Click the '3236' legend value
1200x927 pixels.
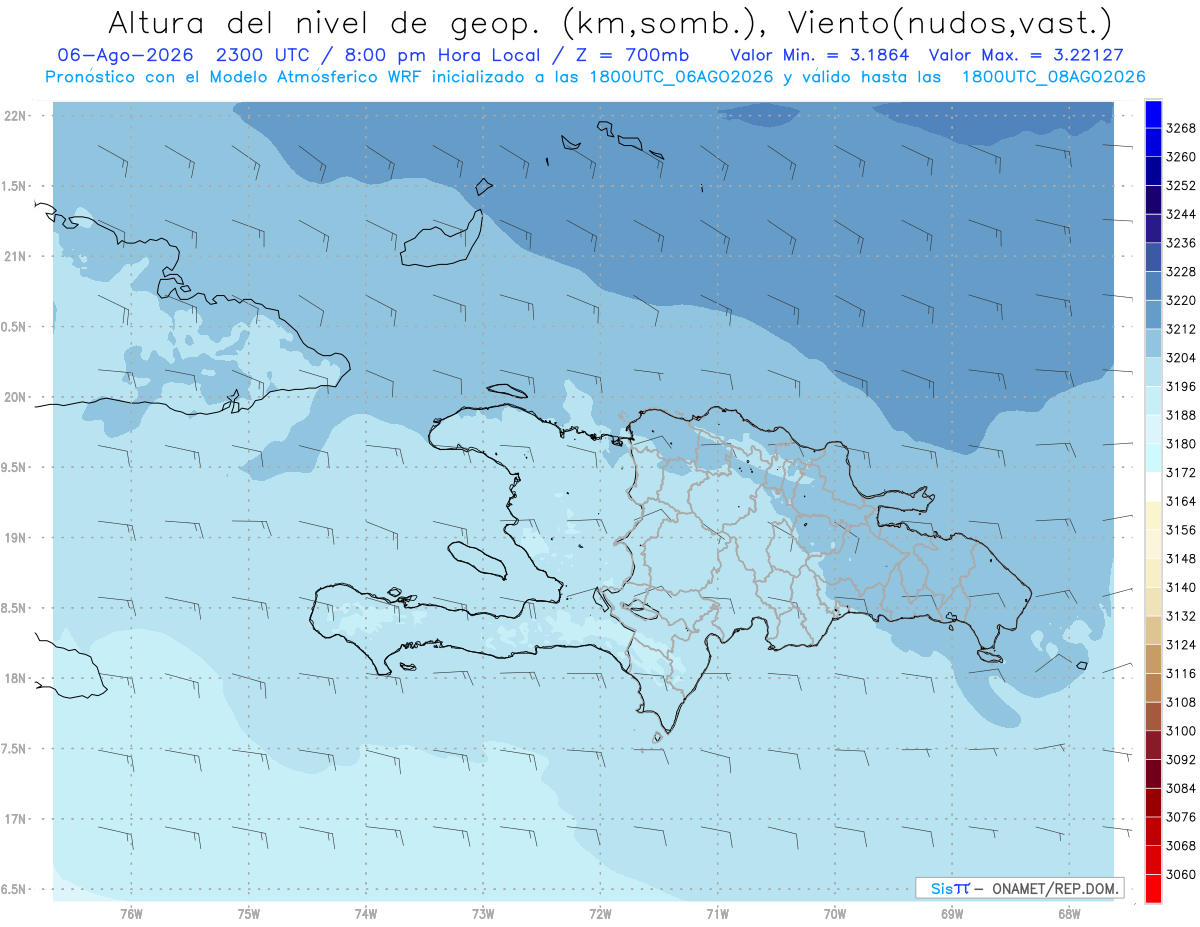[1181, 243]
